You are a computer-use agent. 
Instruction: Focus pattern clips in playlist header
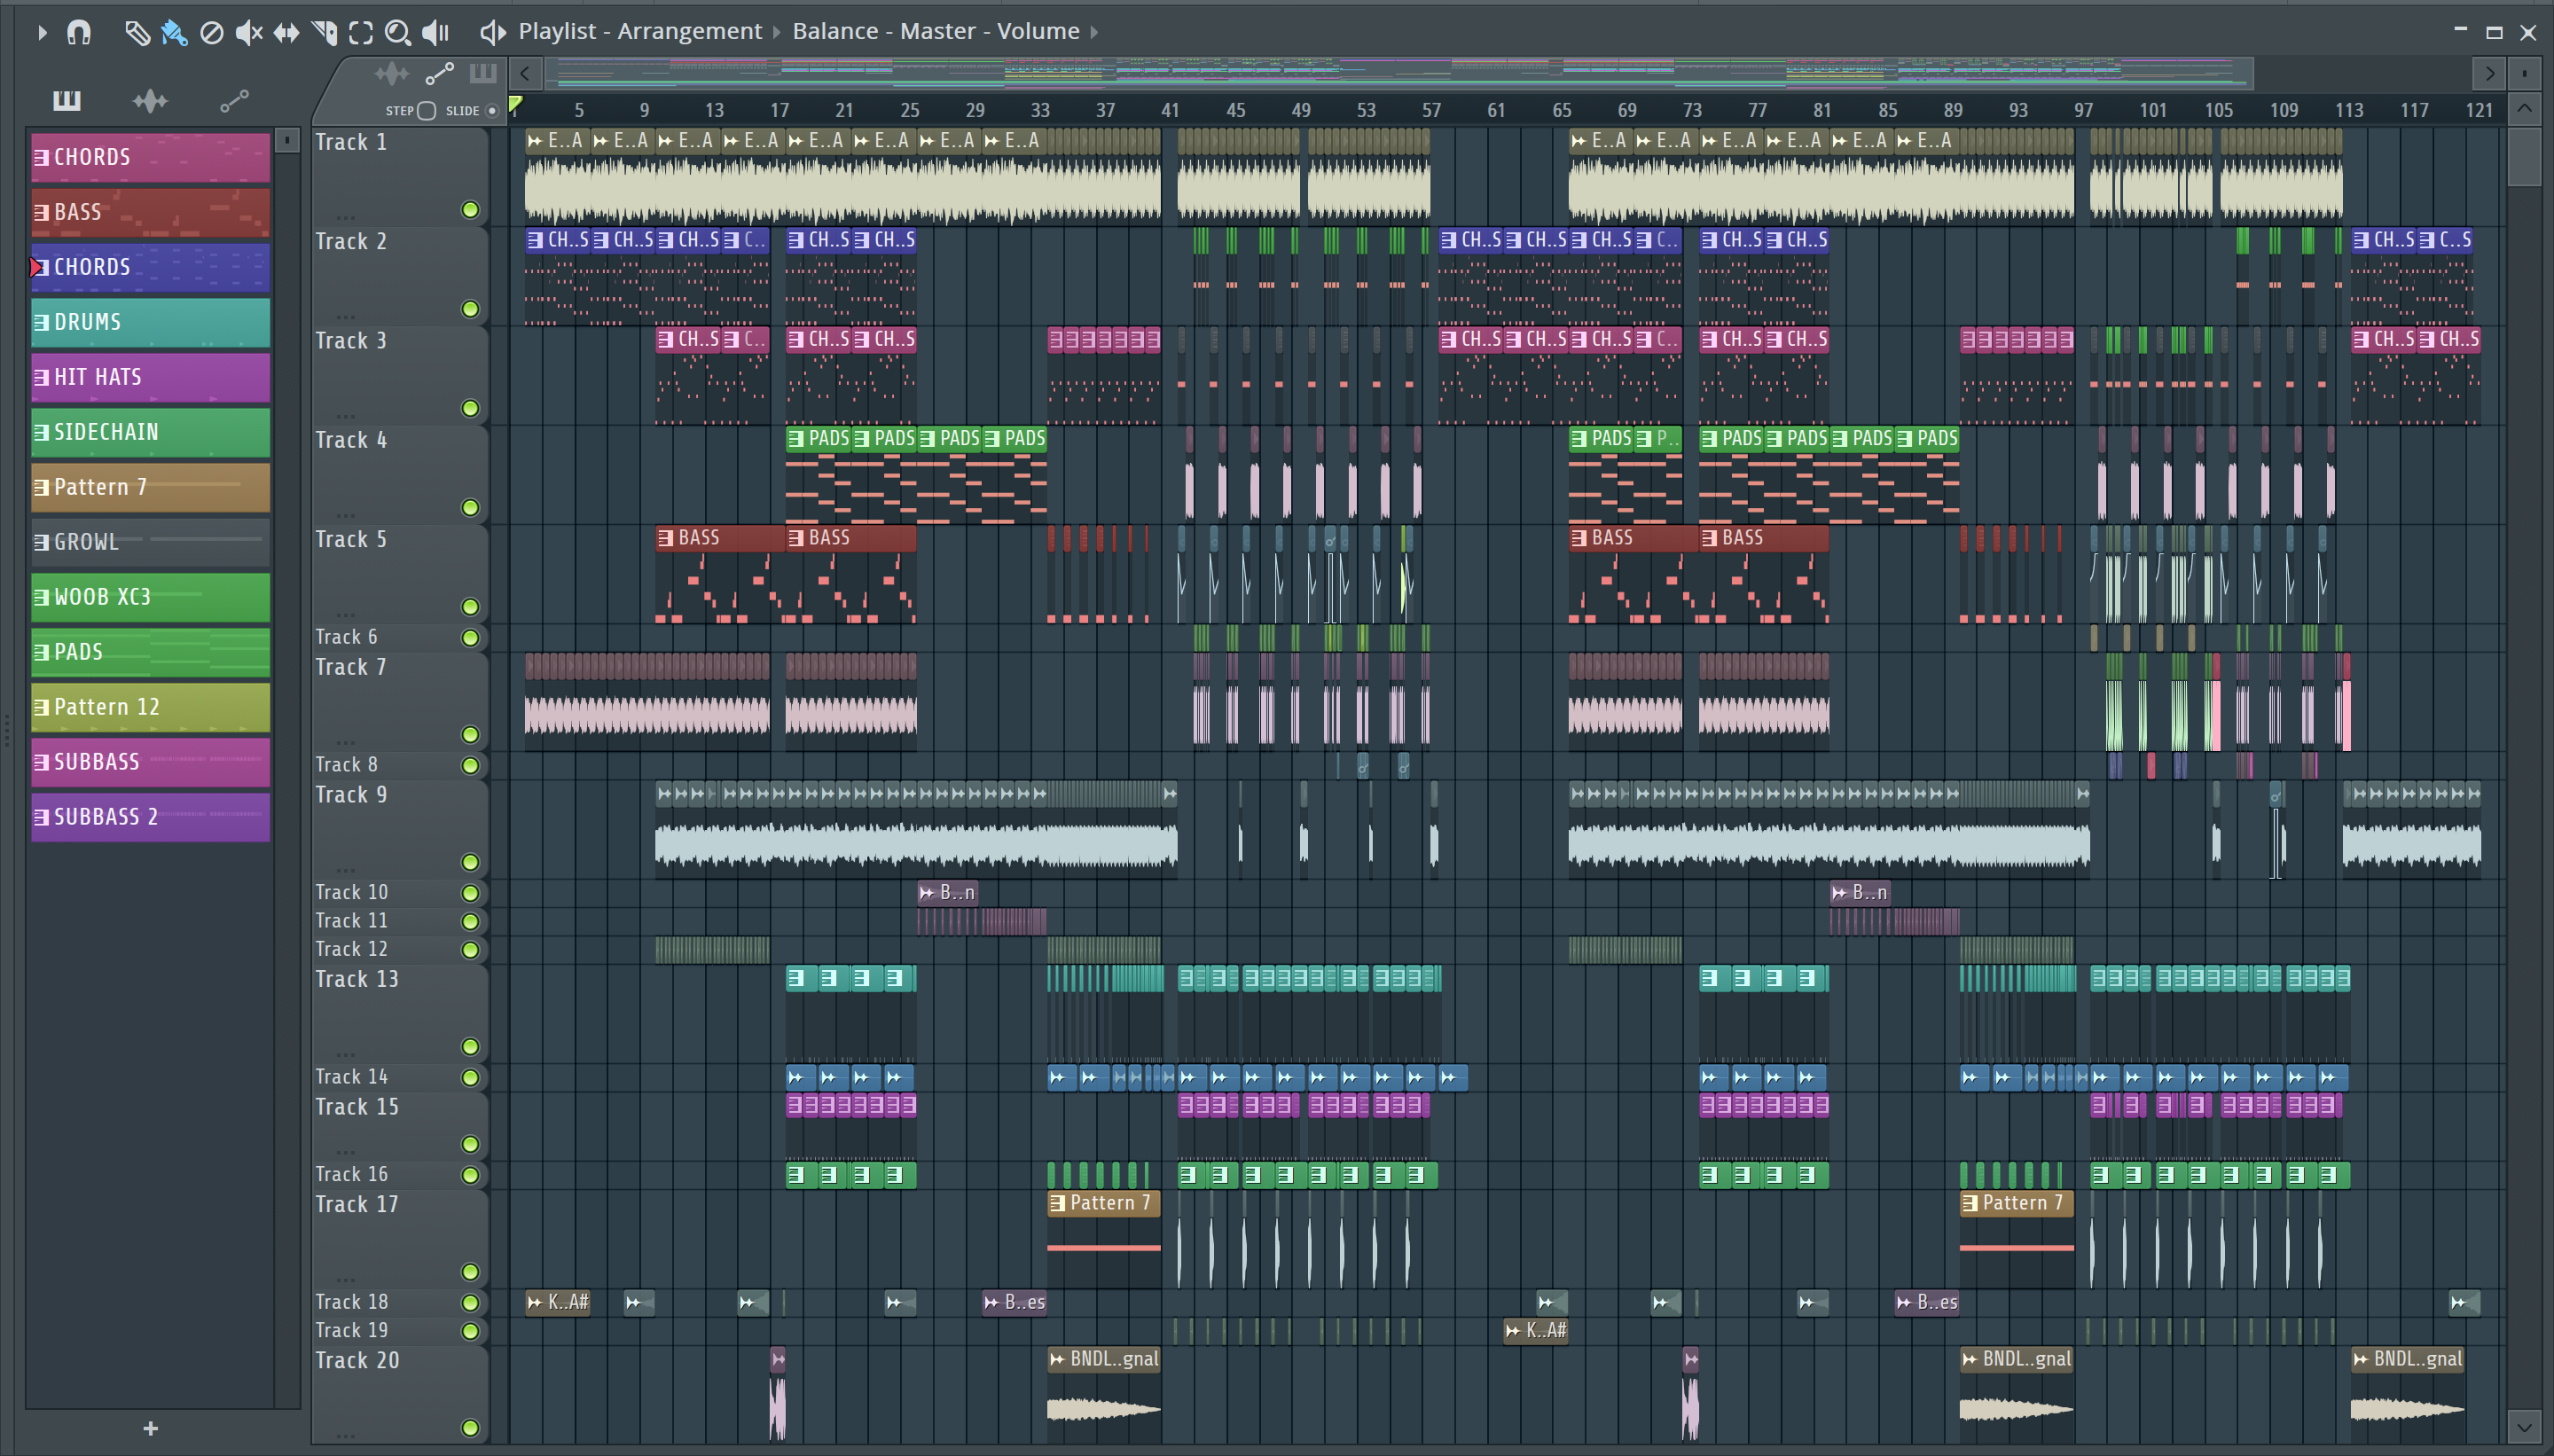483,73
